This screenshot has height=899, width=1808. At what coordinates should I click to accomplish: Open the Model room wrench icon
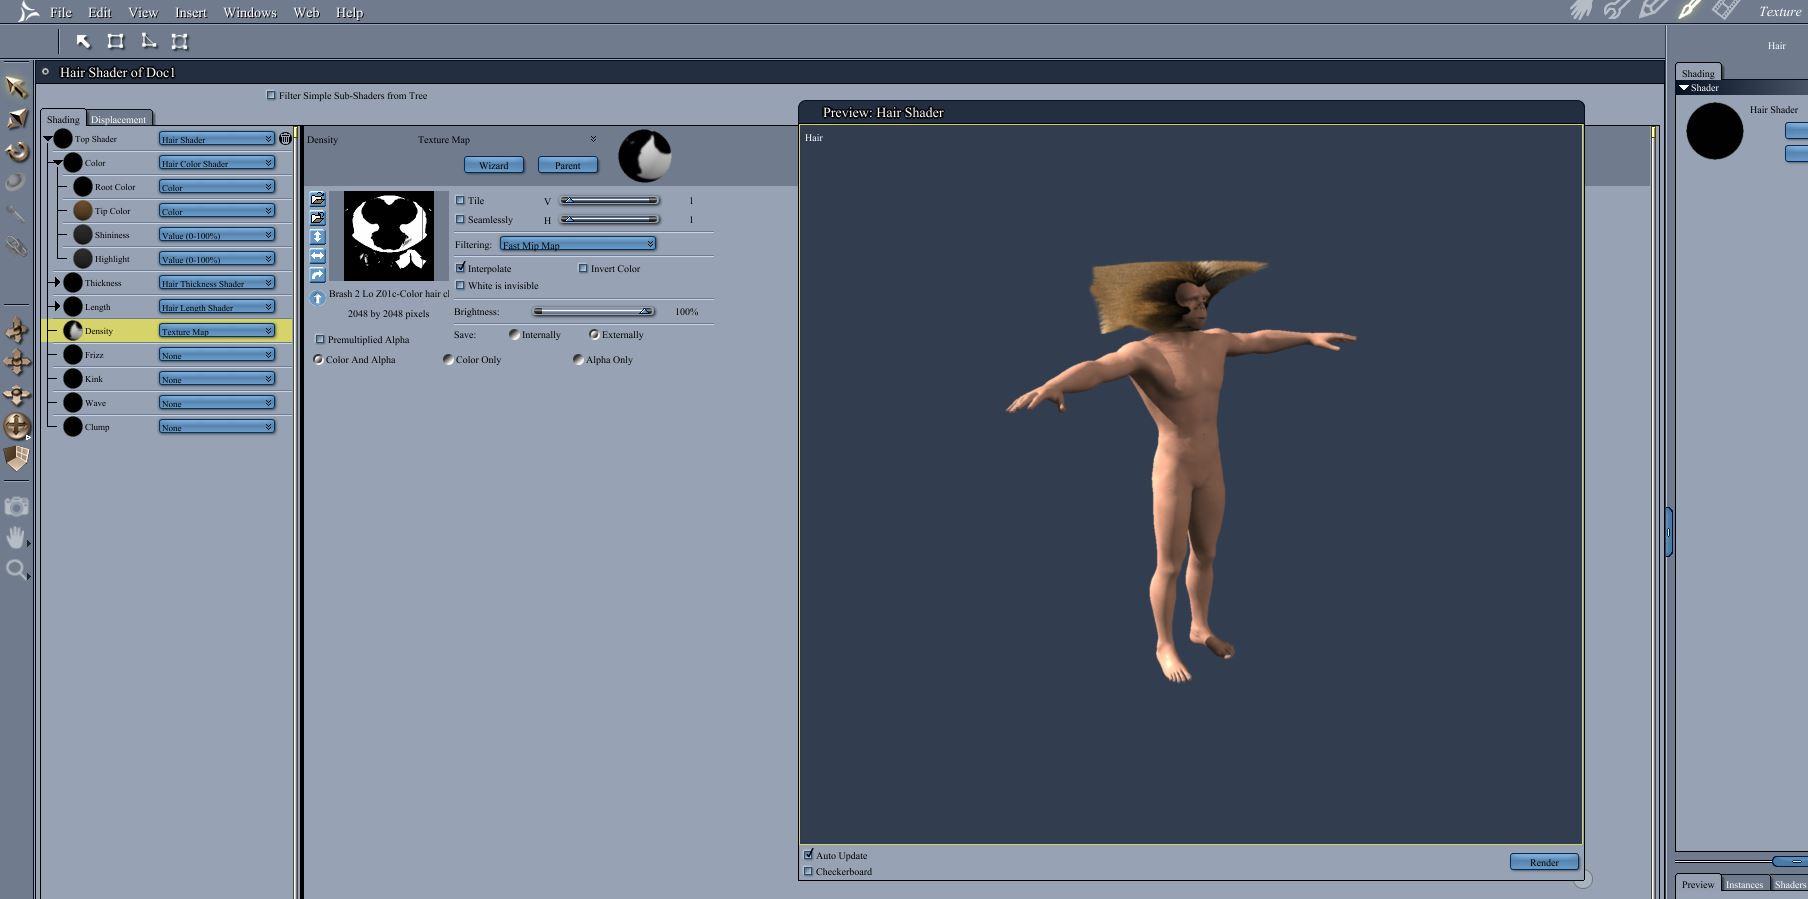click(1616, 10)
